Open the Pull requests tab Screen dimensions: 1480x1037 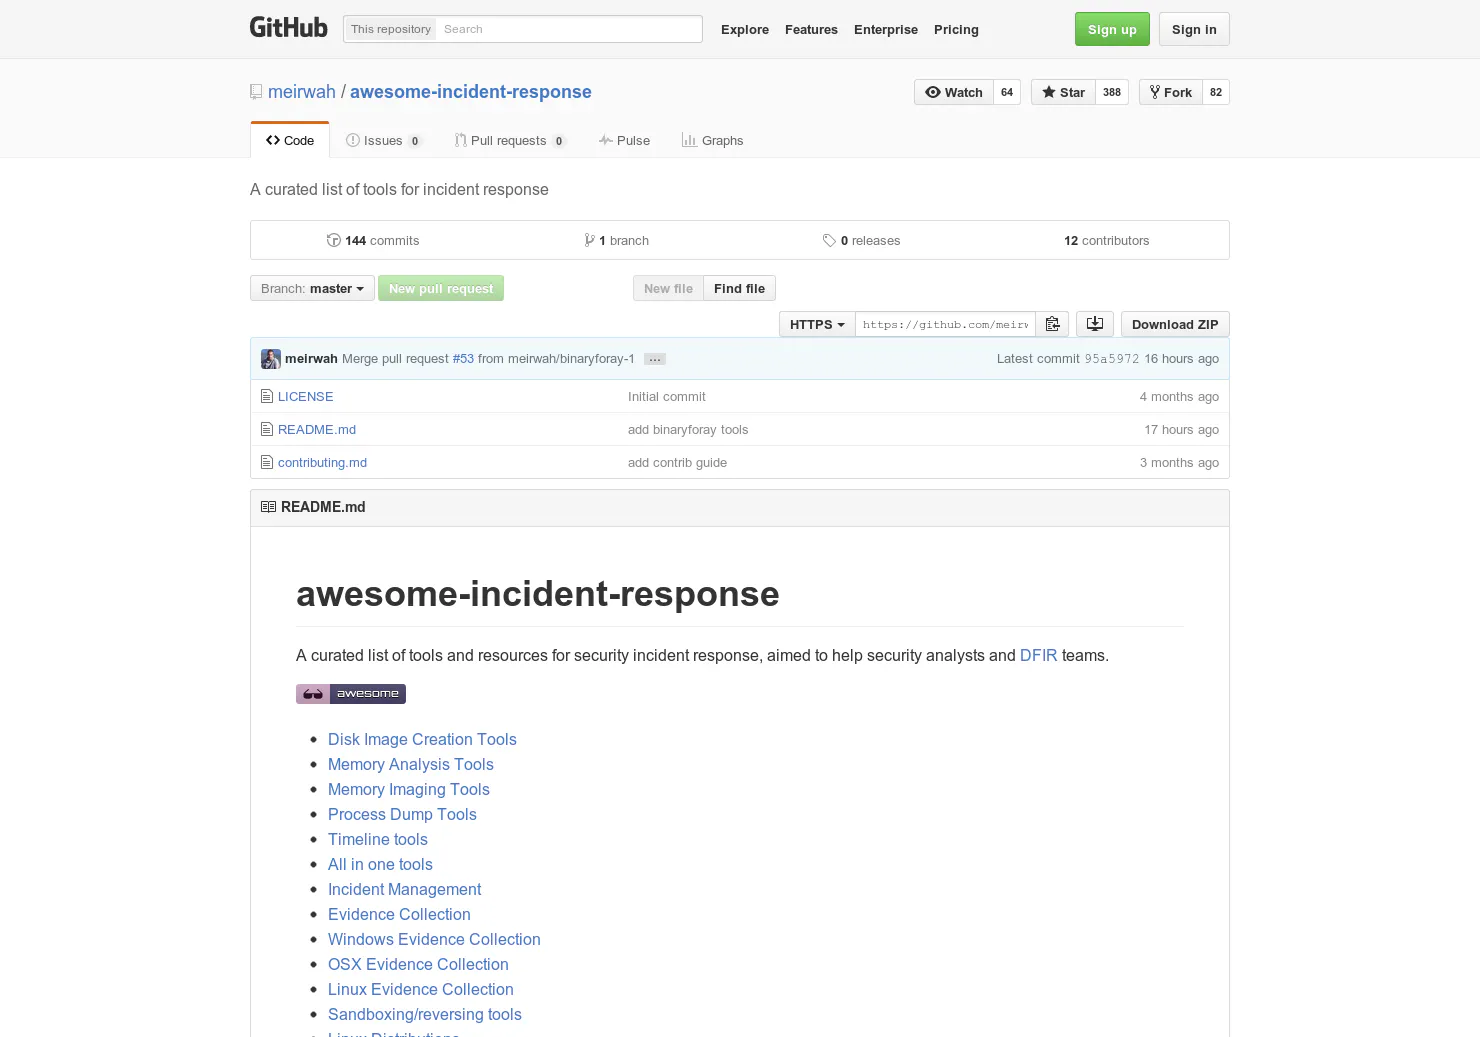(510, 140)
